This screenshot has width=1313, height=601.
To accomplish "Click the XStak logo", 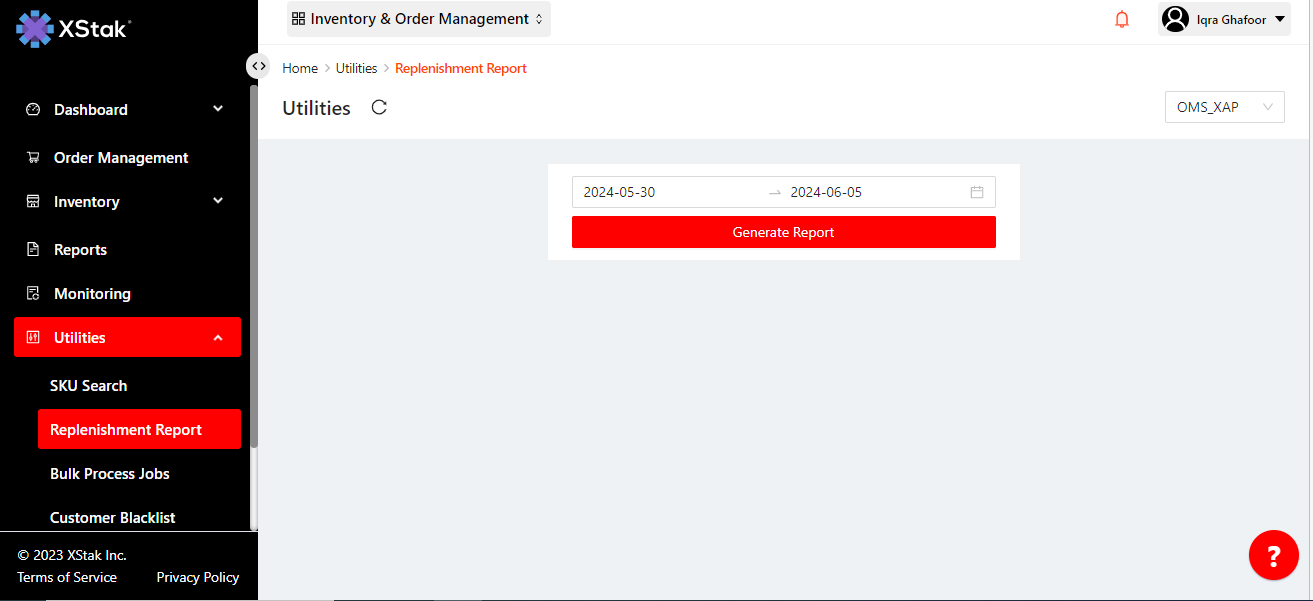I will click(x=74, y=29).
